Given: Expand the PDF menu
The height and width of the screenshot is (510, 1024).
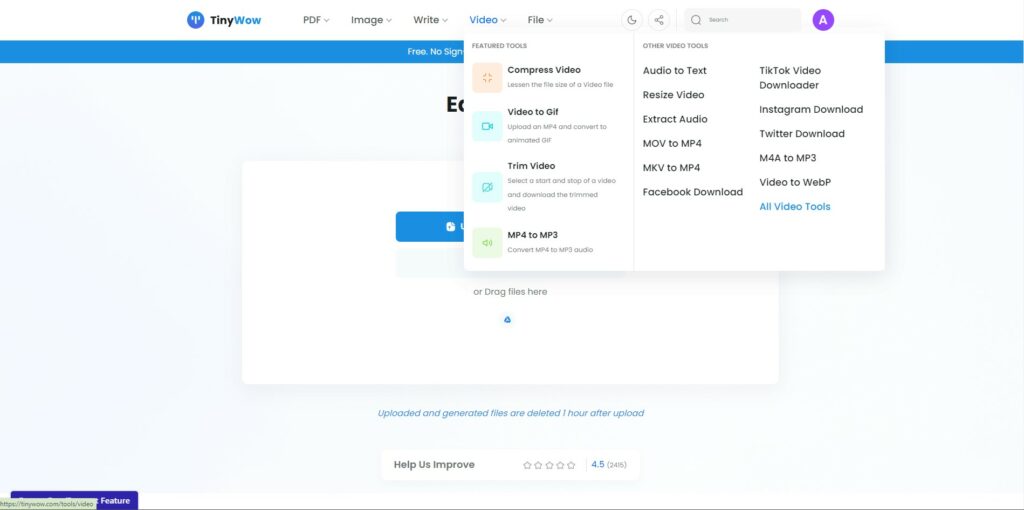Looking at the screenshot, I should (x=316, y=20).
